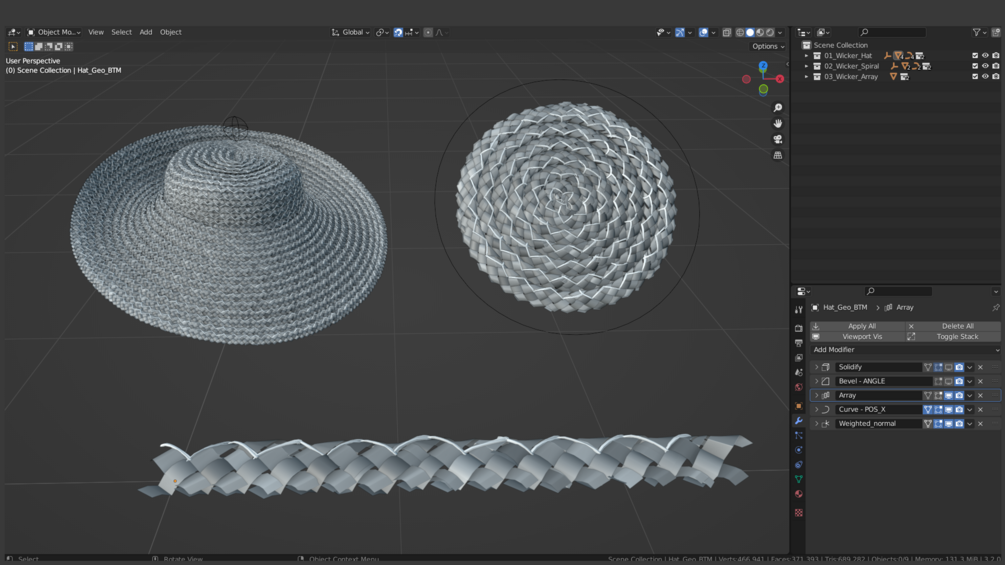Image resolution: width=1005 pixels, height=565 pixels.
Task: Open the Modifier properties wrench tab
Action: click(799, 420)
